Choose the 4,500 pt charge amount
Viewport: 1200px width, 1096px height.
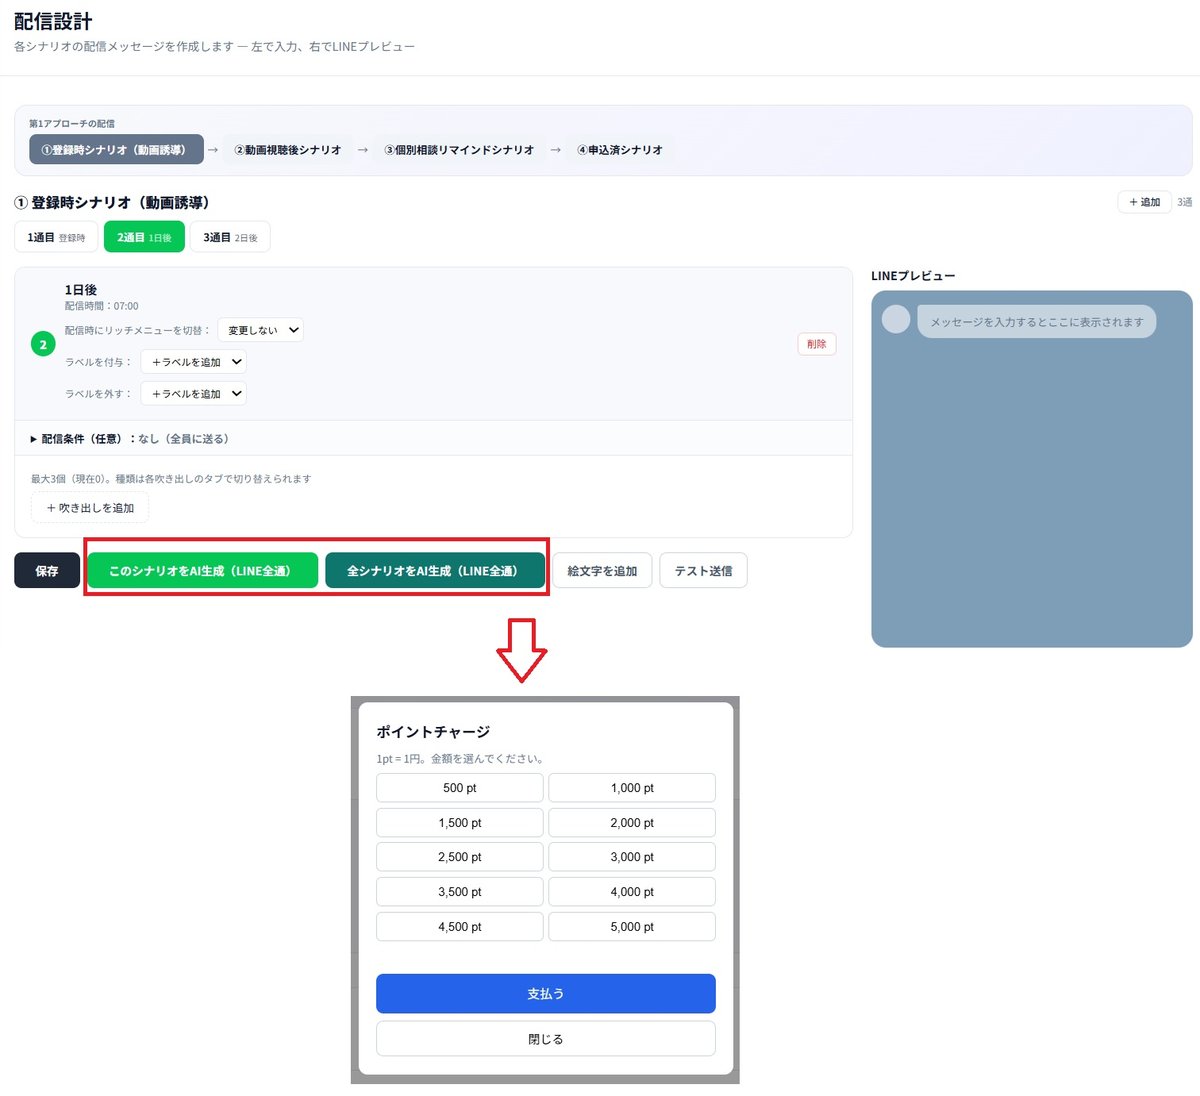(460, 927)
